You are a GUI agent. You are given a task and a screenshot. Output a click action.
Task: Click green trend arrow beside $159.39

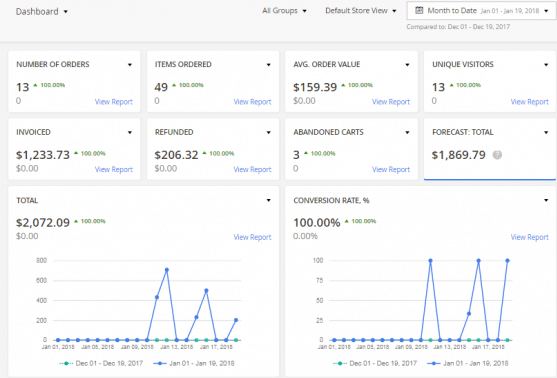click(x=343, y=85)
